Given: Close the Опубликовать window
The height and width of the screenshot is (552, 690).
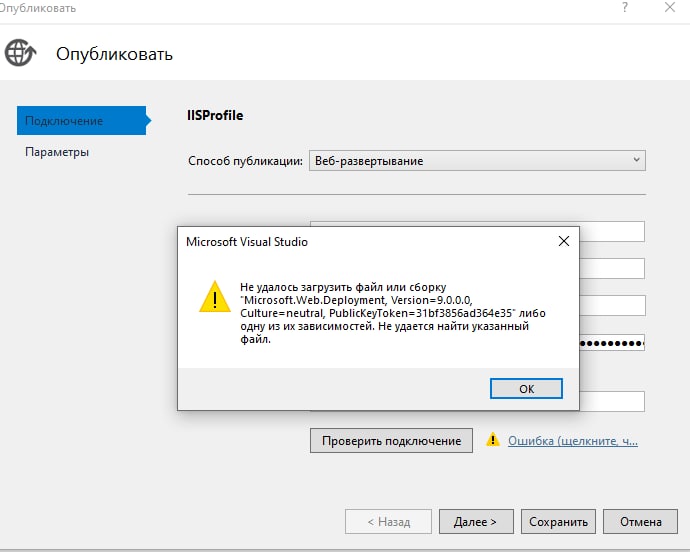Looking at the screenshot, I should pos(670,7).
